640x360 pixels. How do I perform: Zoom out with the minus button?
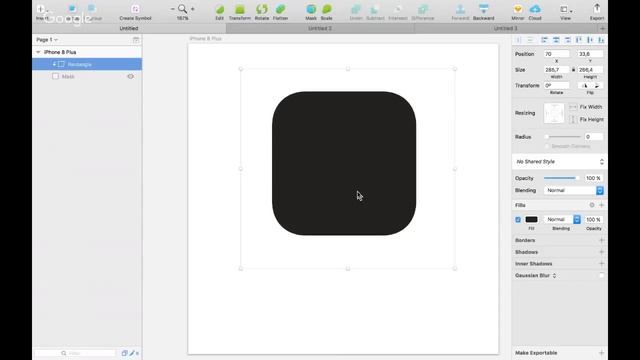pyautogui.click(x=173, y=9)
